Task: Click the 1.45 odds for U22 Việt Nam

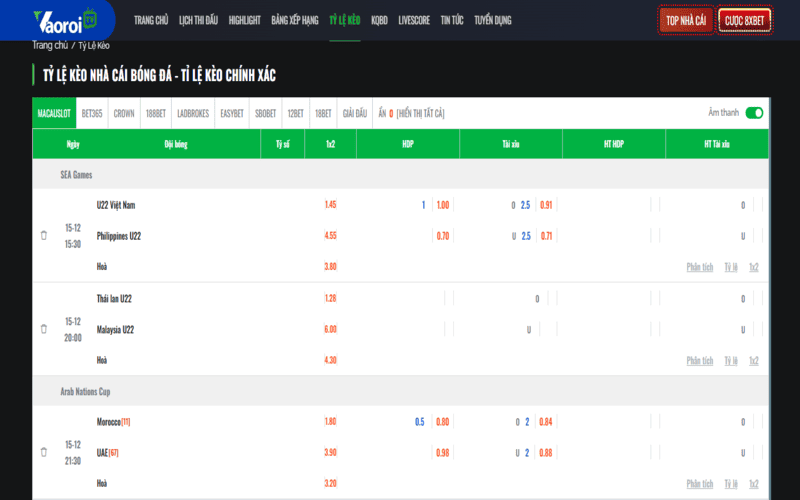Action: [331, 205]
